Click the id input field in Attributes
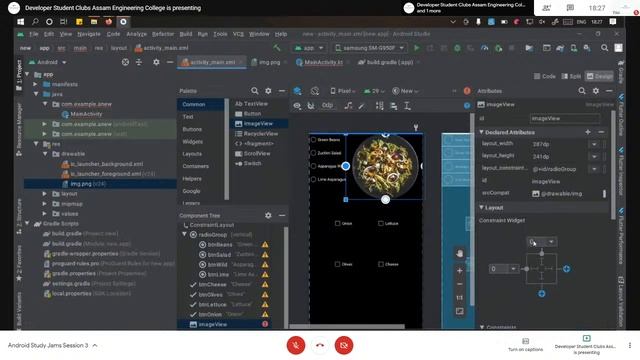Screen dimensions: 640x360 coord(565,118)
